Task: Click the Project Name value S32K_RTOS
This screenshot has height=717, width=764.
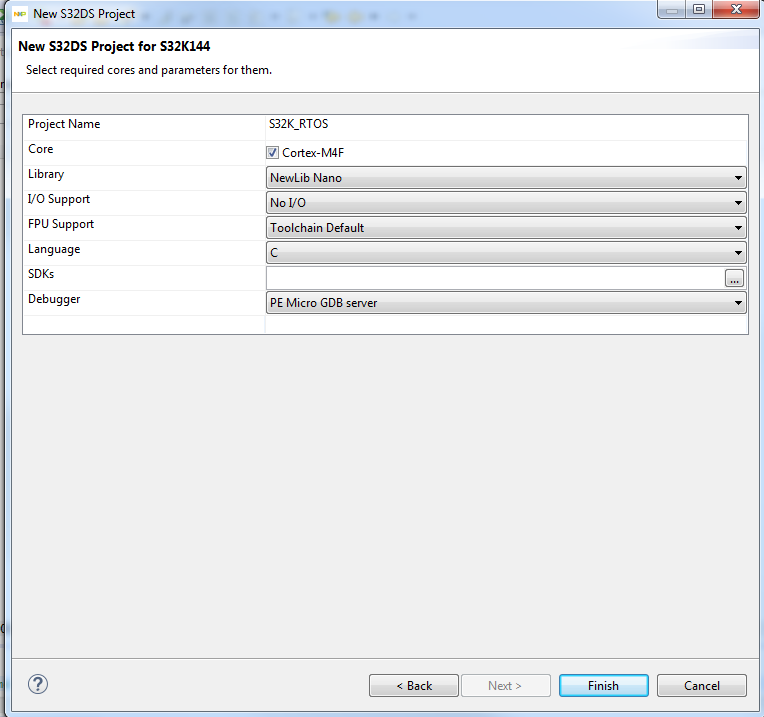Action: (298, 124)
